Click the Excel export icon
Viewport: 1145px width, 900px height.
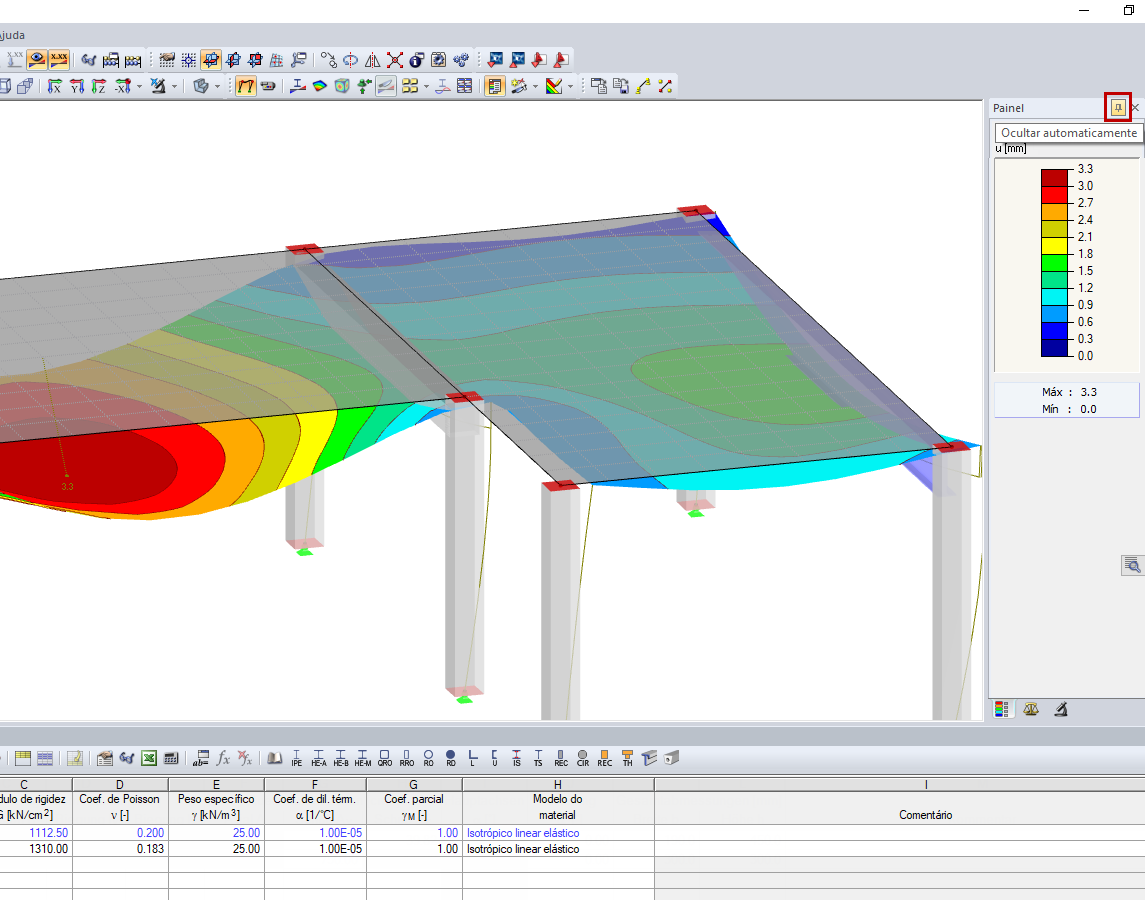click(149, 758)
